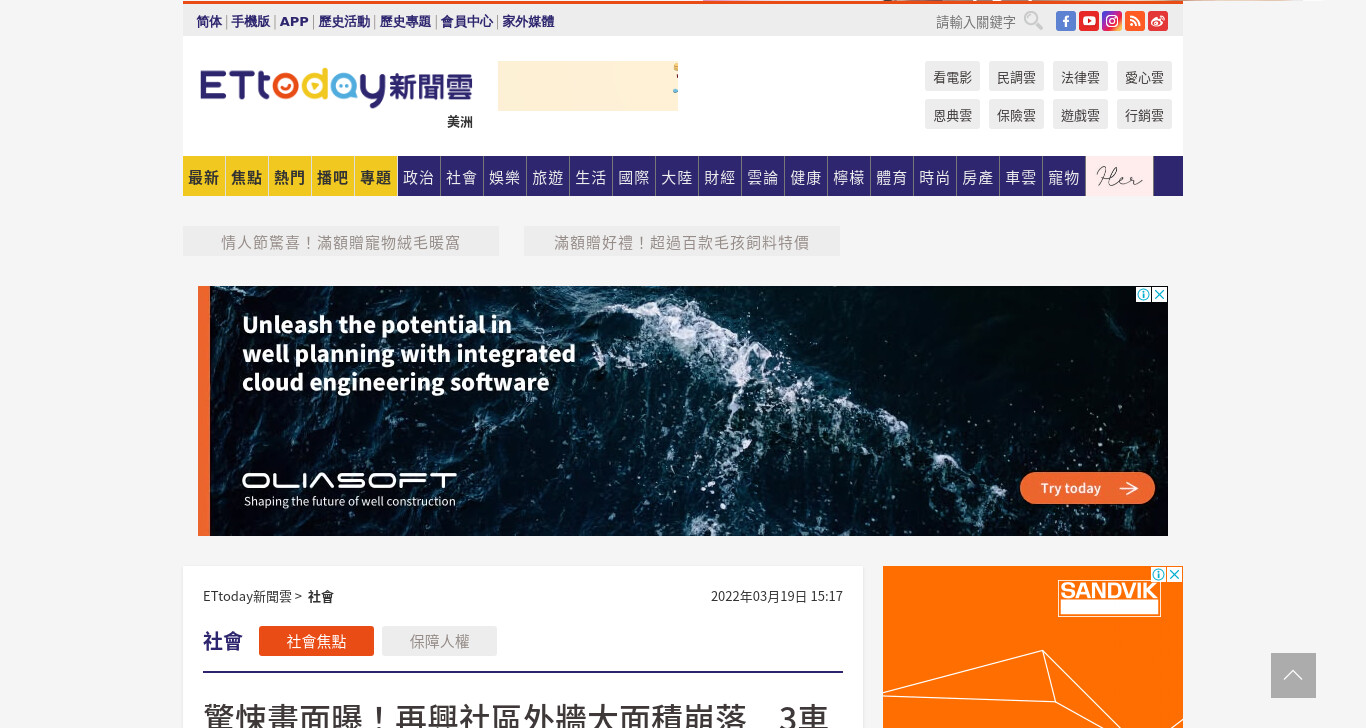Open 房產 news section
Viewport: 1366px width, 728px height.
[978, 176]
